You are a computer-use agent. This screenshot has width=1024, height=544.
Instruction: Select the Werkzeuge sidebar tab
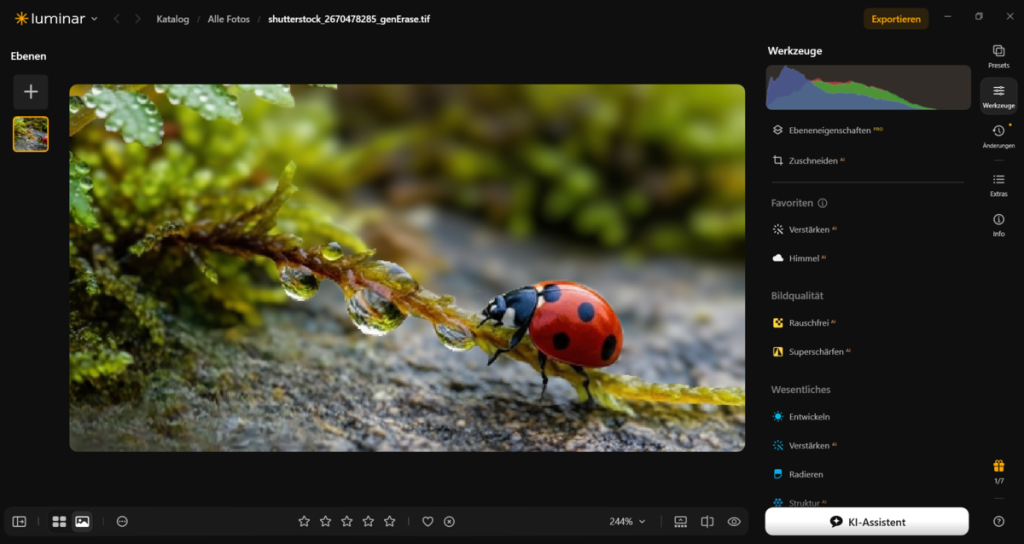(x=999, y=96)
